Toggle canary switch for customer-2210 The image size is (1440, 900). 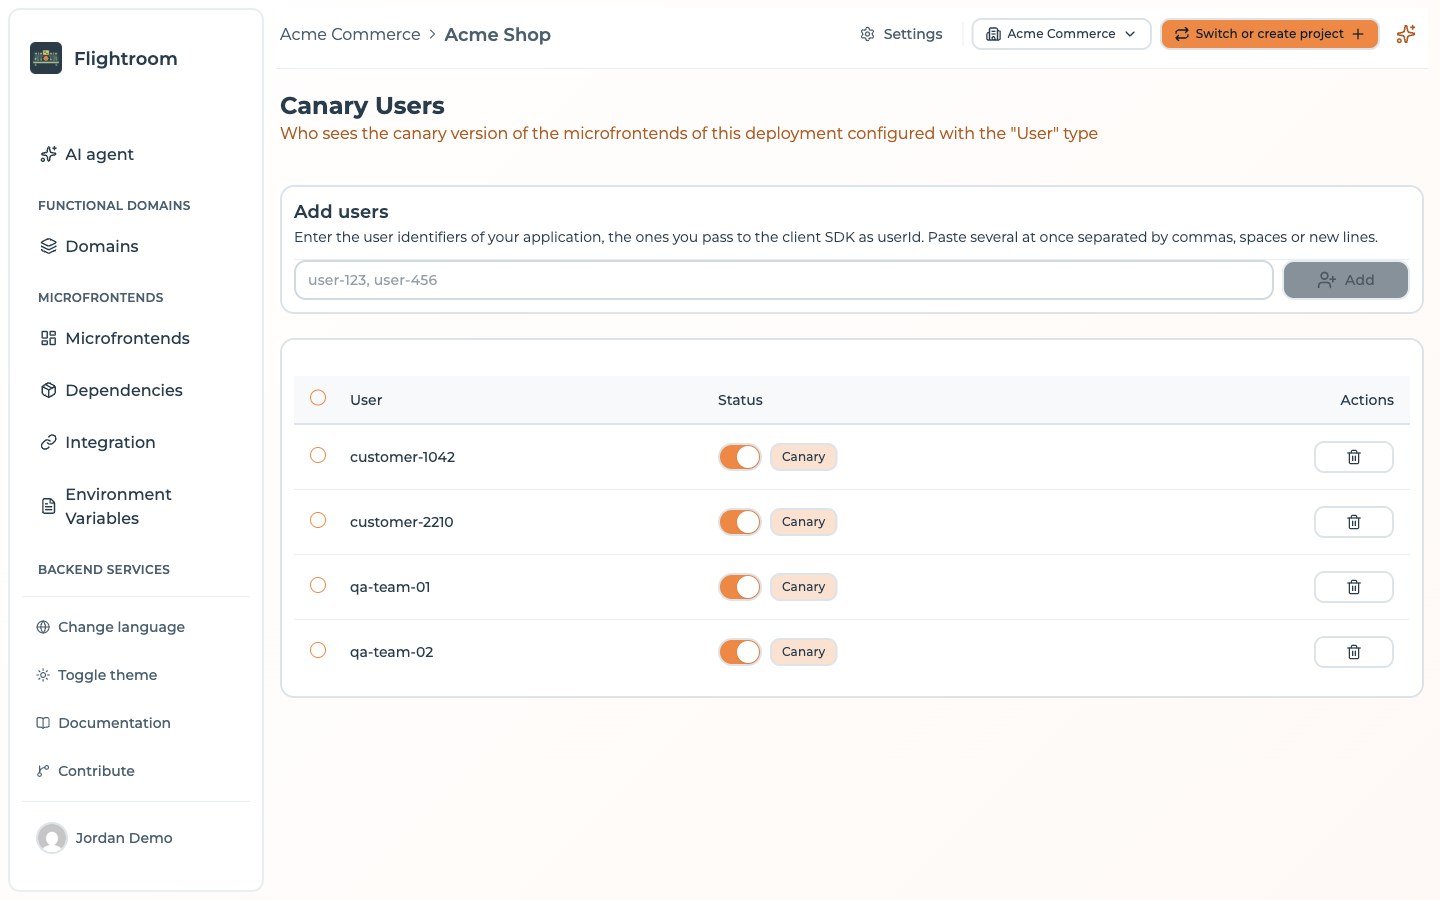tap(740, 522)
